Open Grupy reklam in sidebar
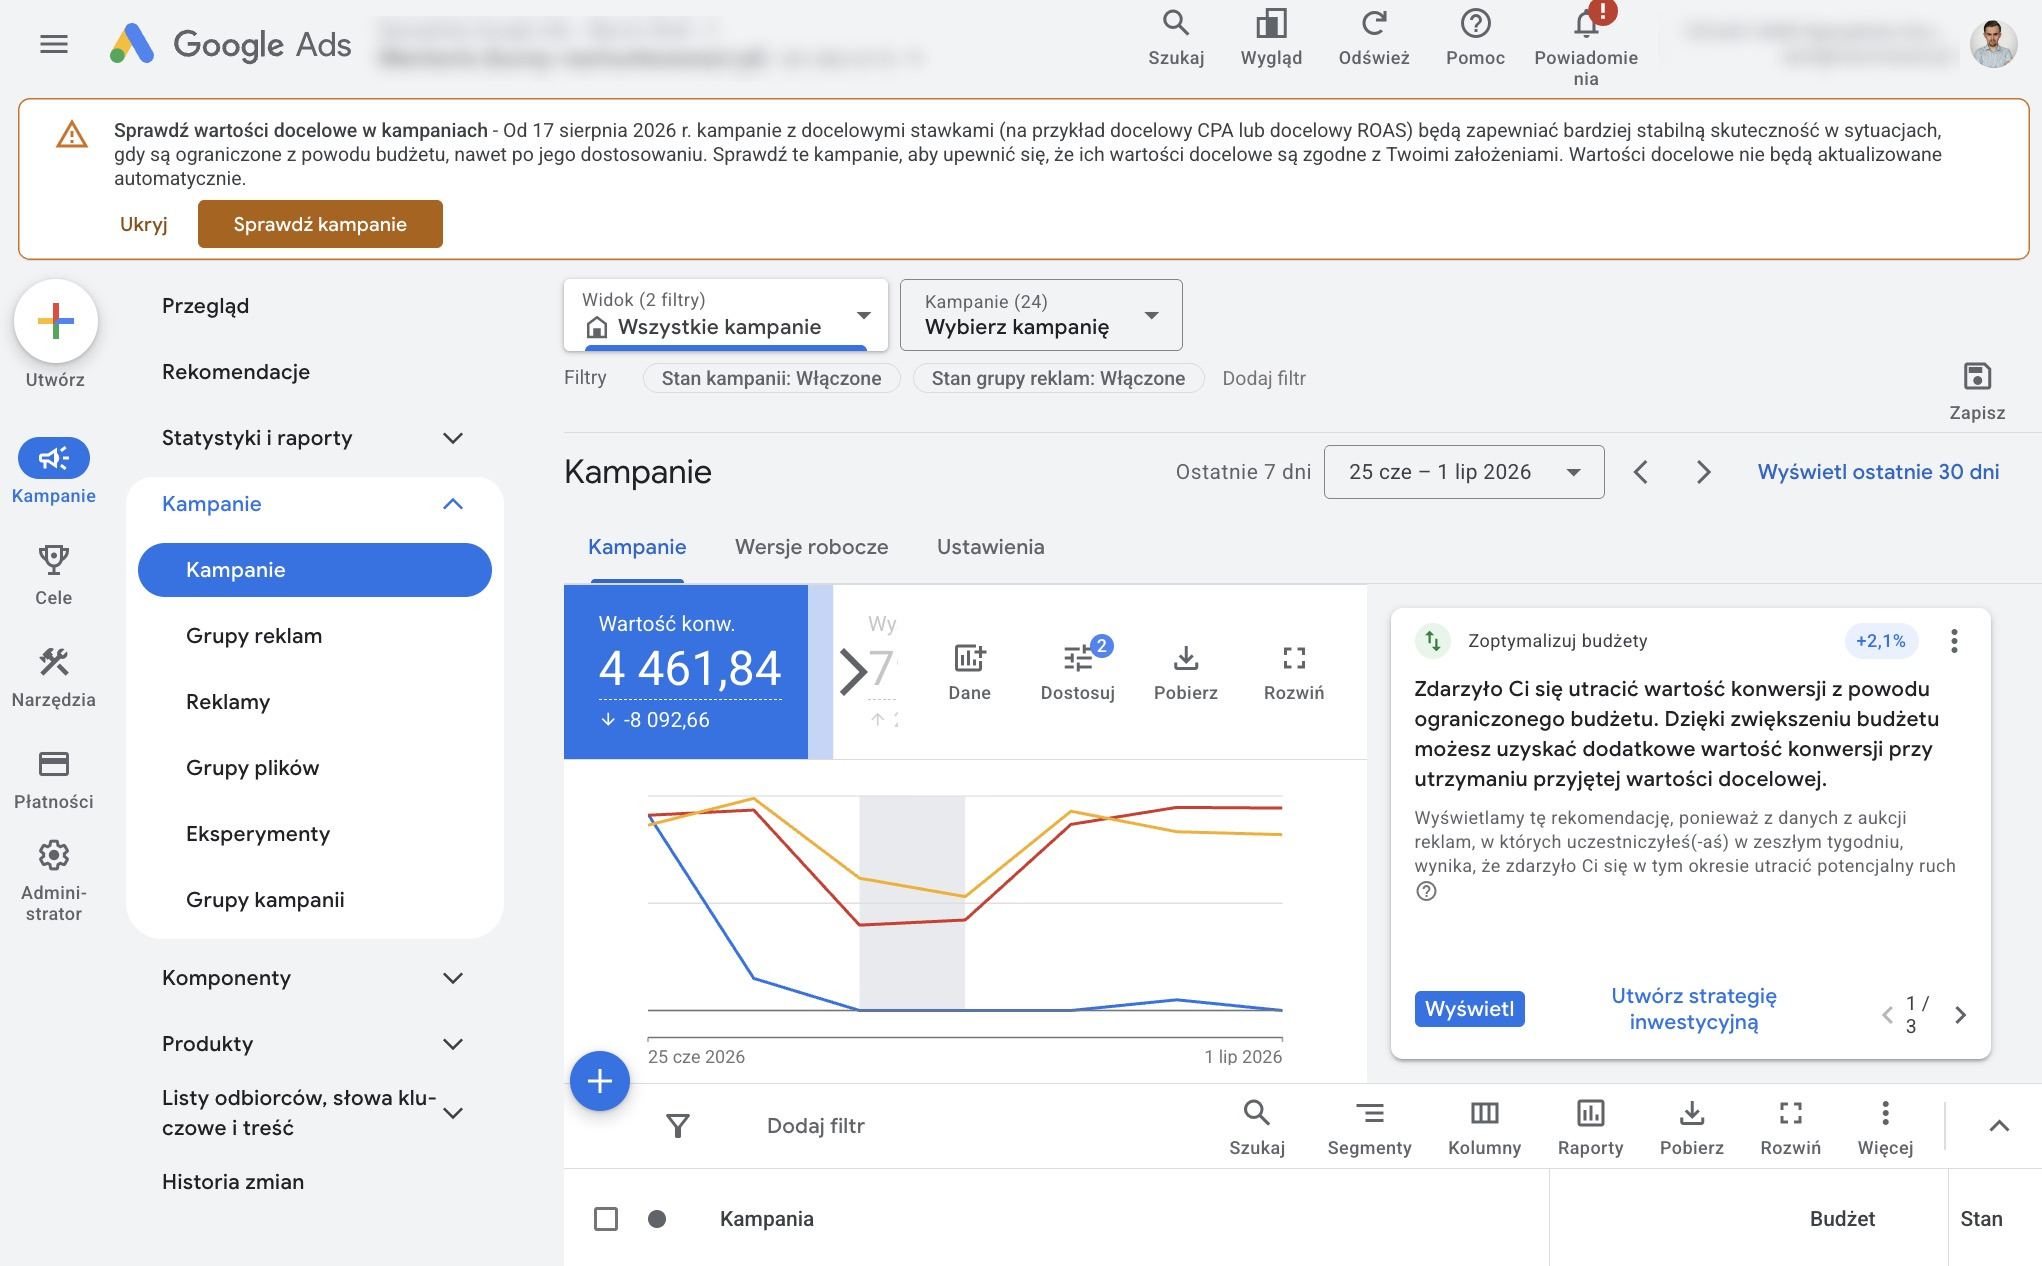Image resolution: width=2042 pixels, height=1266 pixels. point(254,636)
